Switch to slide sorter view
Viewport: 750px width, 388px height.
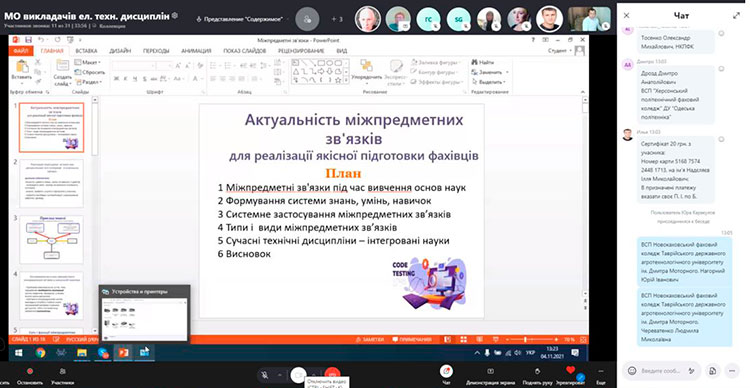pos(463,340)
